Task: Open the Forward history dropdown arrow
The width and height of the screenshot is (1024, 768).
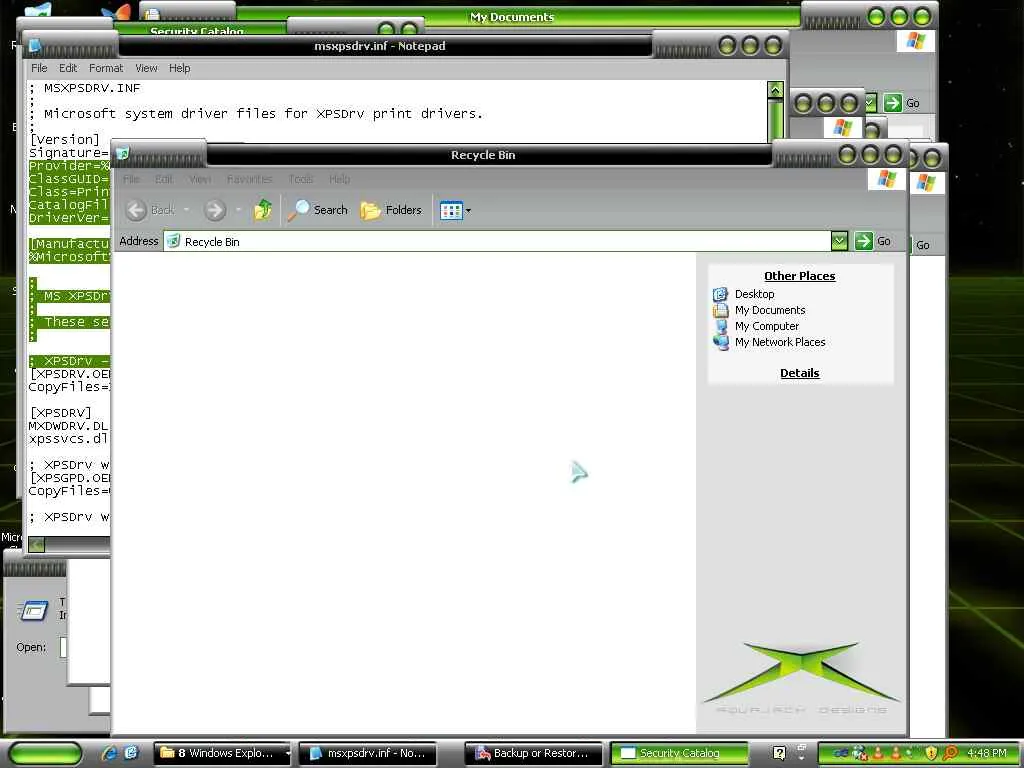Action: [x=238, y=210]
